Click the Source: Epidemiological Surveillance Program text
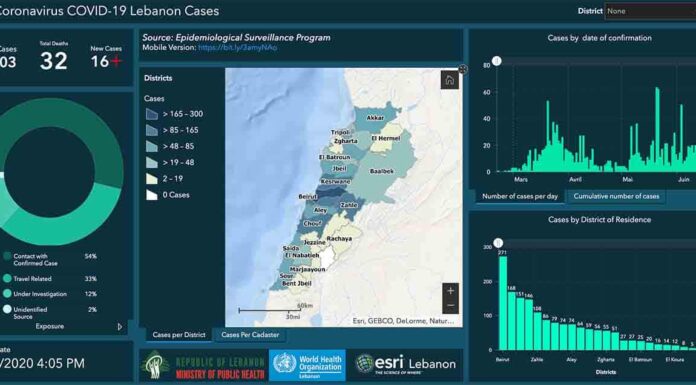This screenshot has width=696, height=385. point(236,38)
